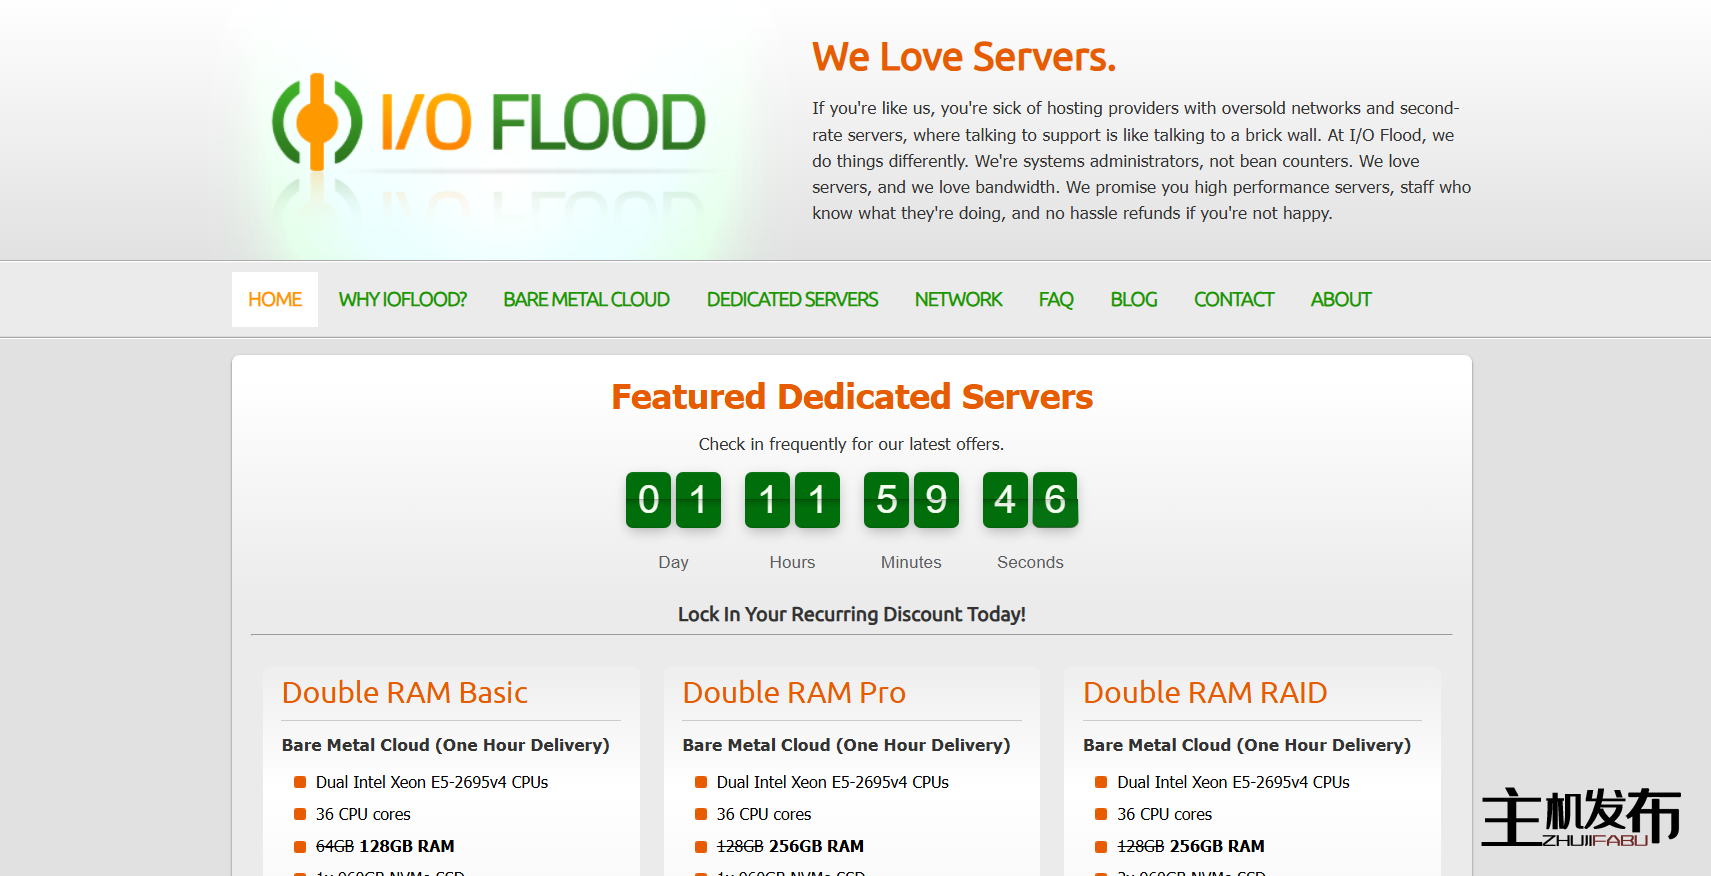Open the About page
Viewport: 1711px width, 876px height.
(1340, 300)
